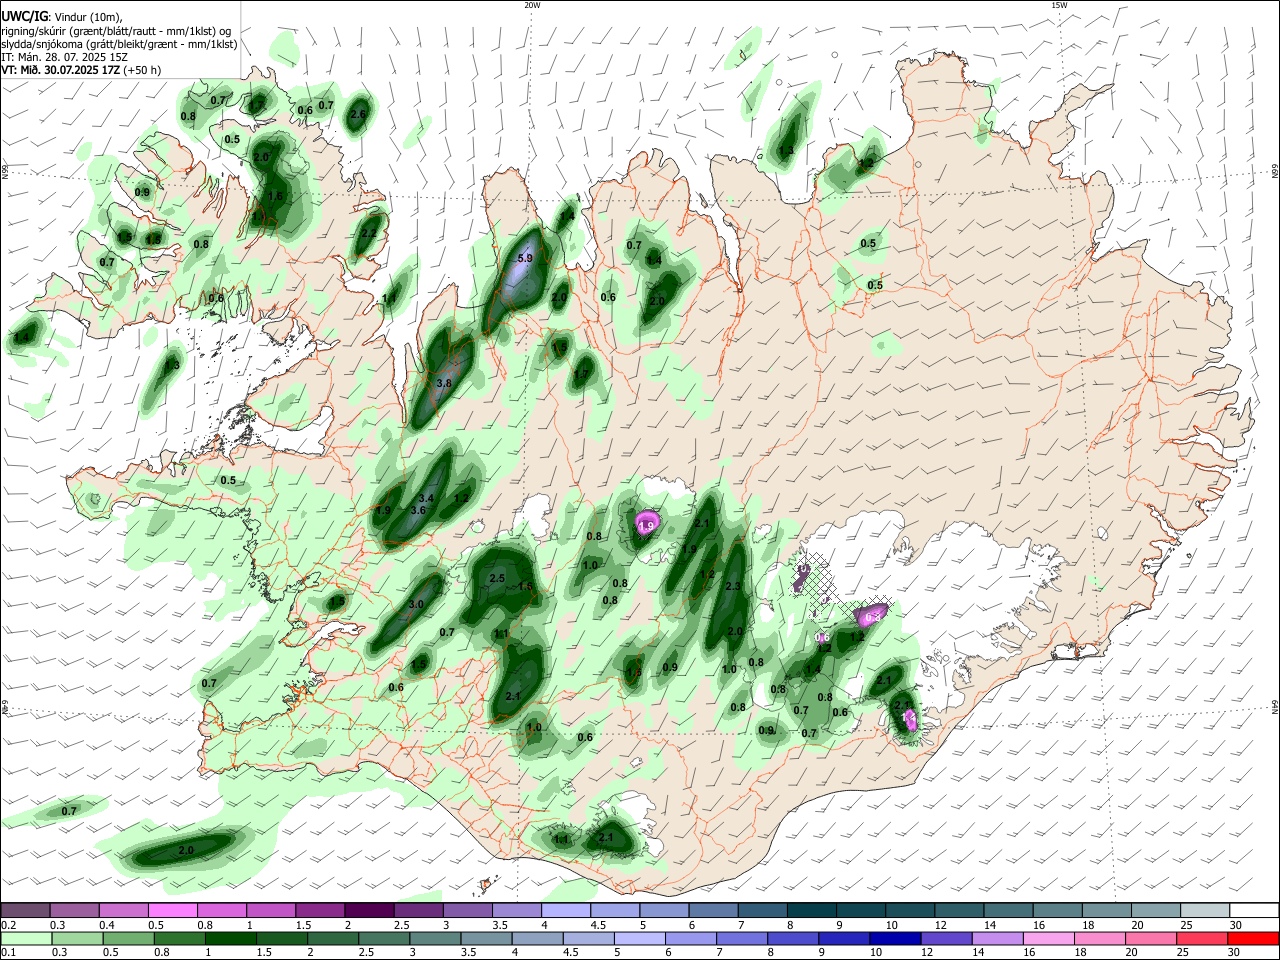Click the magenta snow blob labelled 1.9
This screenshot has width=1280, height=960.
[x=647, y=523]
